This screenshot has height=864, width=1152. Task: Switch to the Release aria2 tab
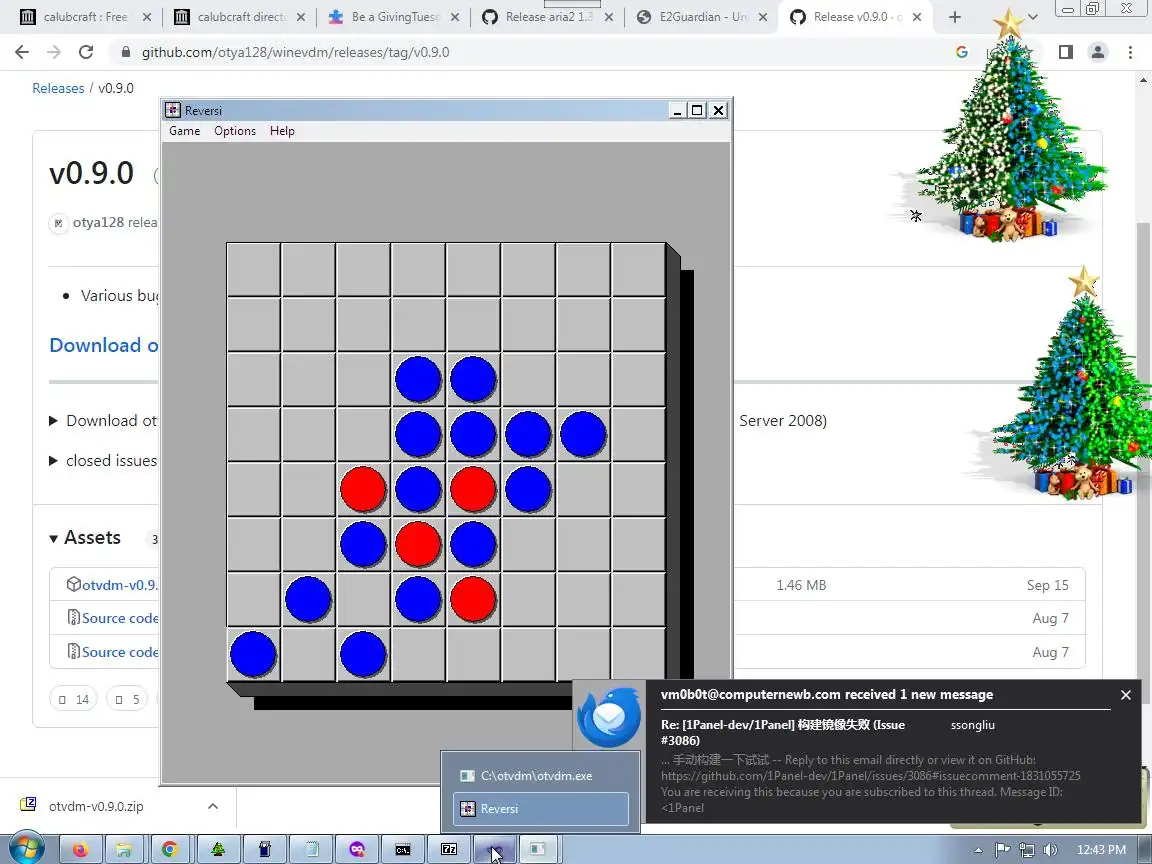pyautogui.click(x=548, y=17)
